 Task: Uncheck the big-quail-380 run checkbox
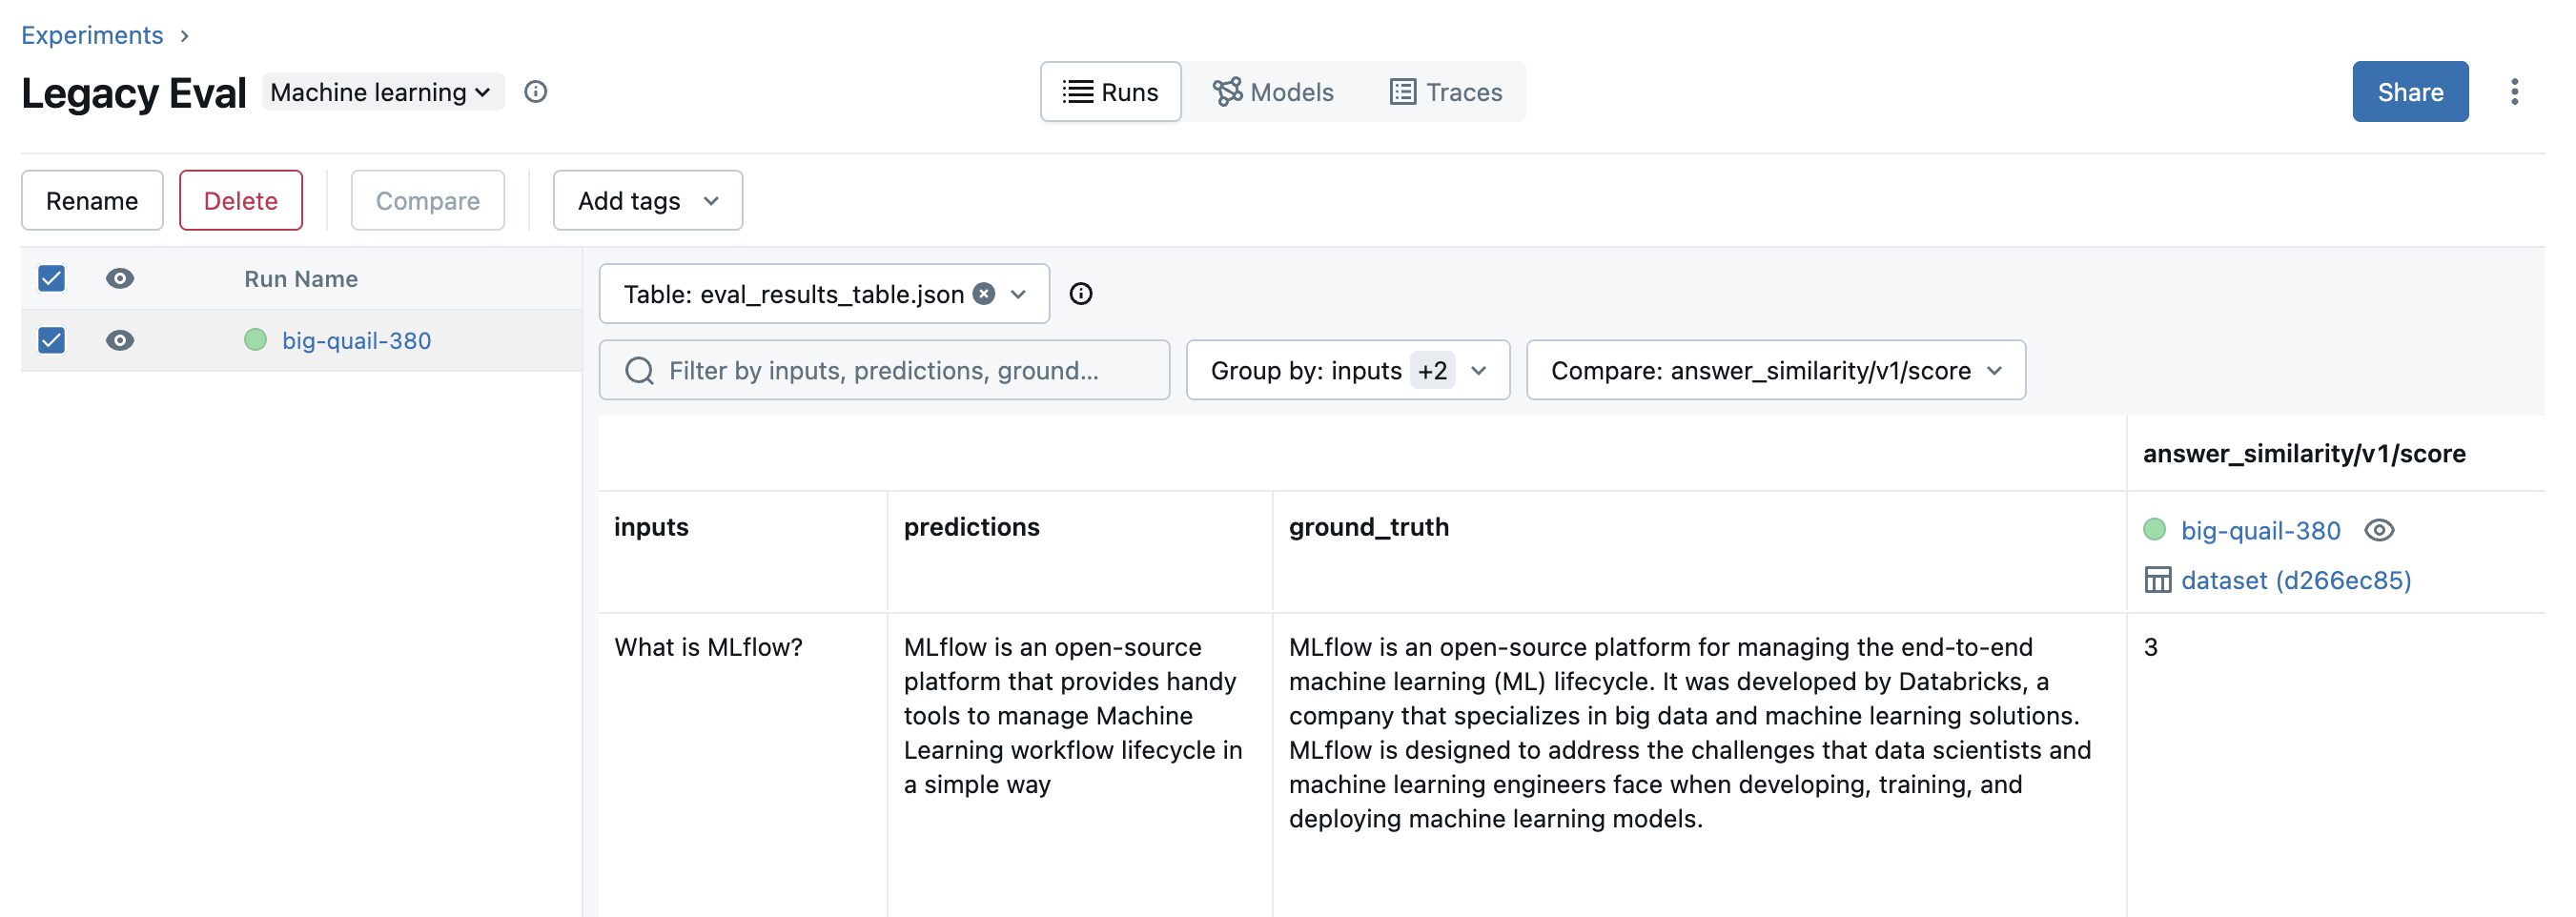[x=52, y=340]
